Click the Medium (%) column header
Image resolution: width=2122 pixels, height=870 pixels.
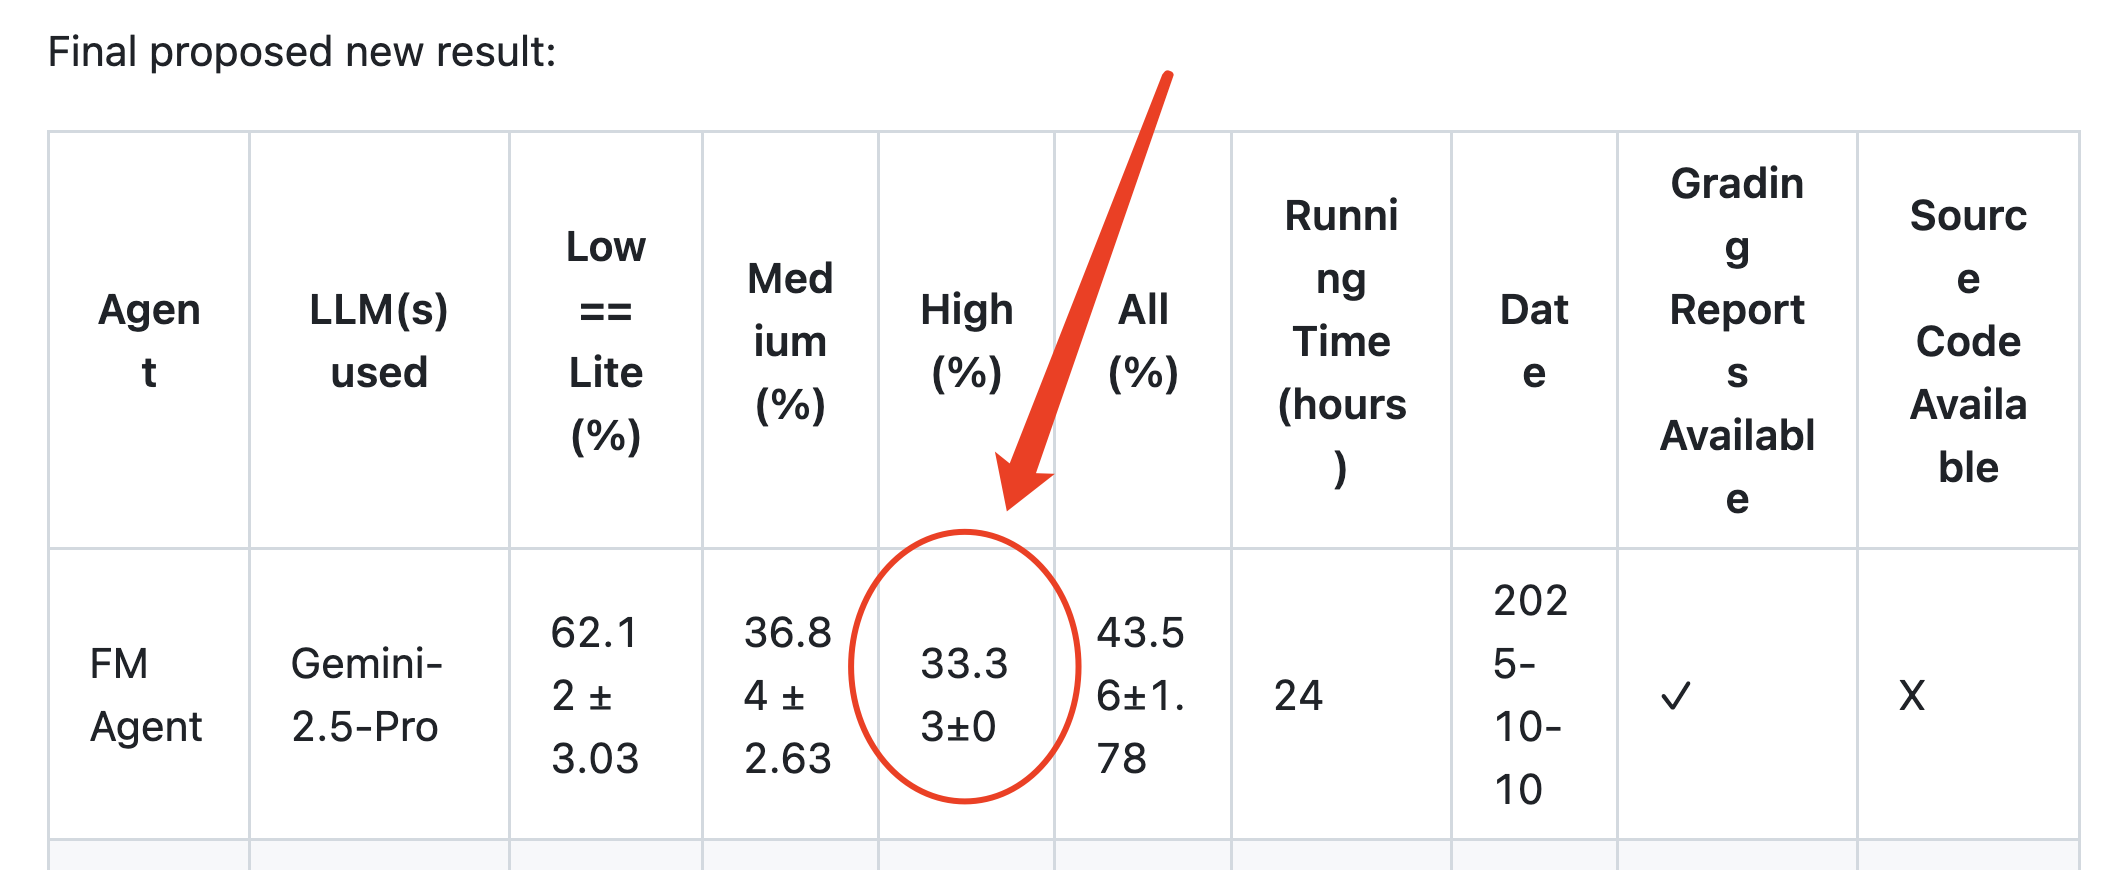coord(790,341)
